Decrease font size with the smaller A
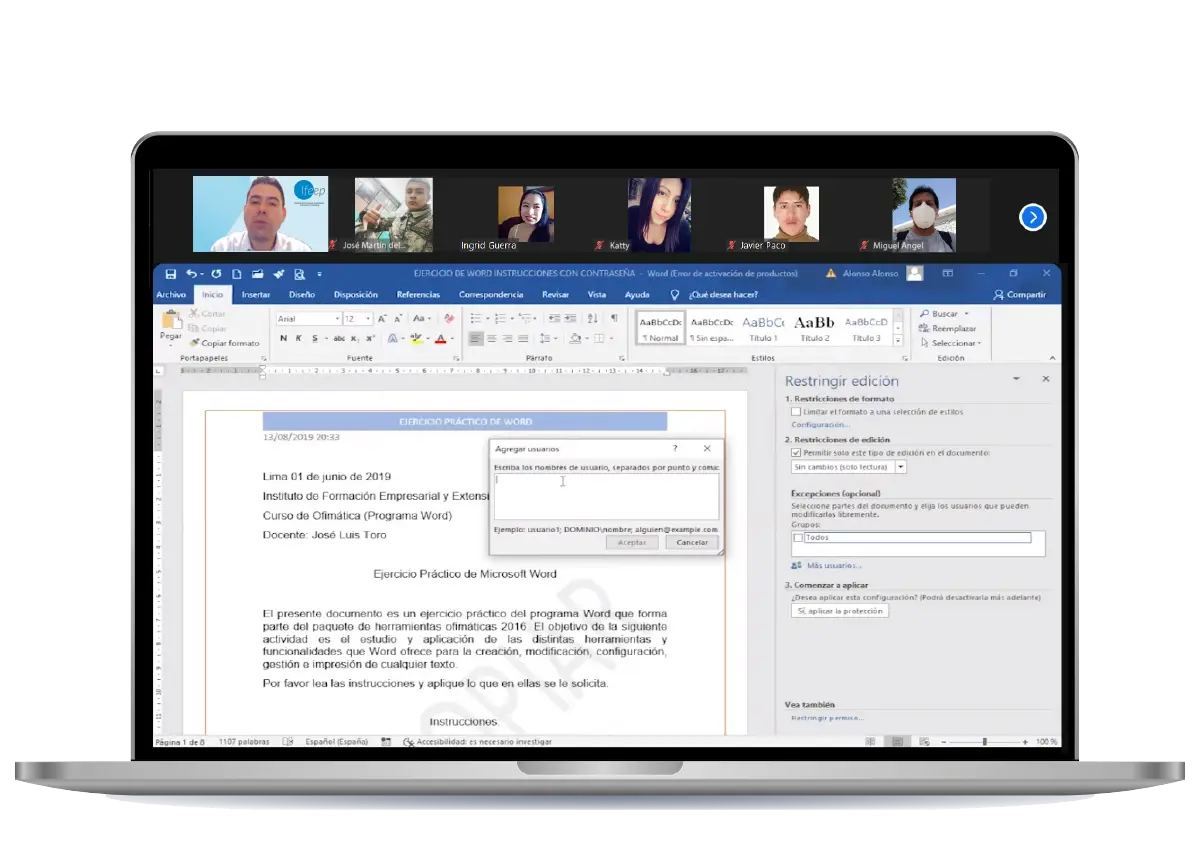This screenshot has width=1201, height=861. [x=398, y=319]
